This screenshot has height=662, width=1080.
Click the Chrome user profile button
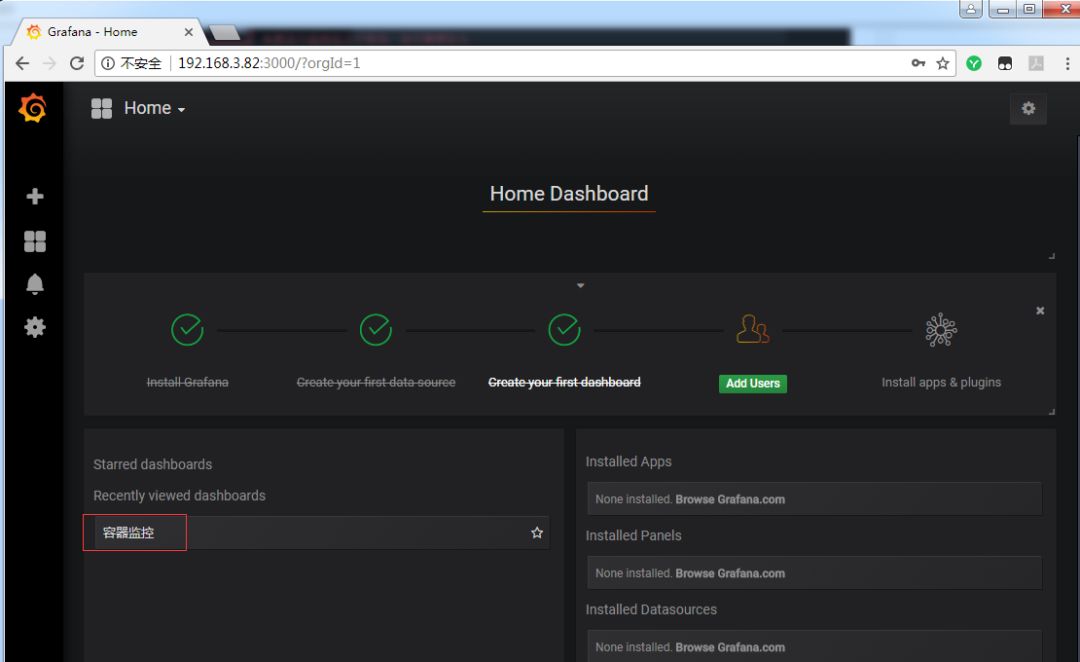click(970, 9)
